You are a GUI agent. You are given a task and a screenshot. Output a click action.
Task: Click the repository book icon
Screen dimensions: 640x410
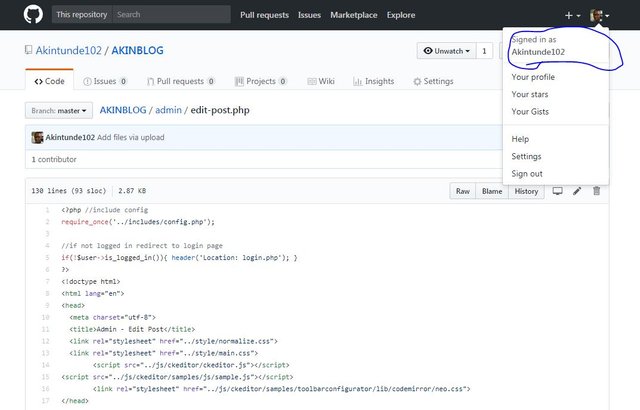29,50
